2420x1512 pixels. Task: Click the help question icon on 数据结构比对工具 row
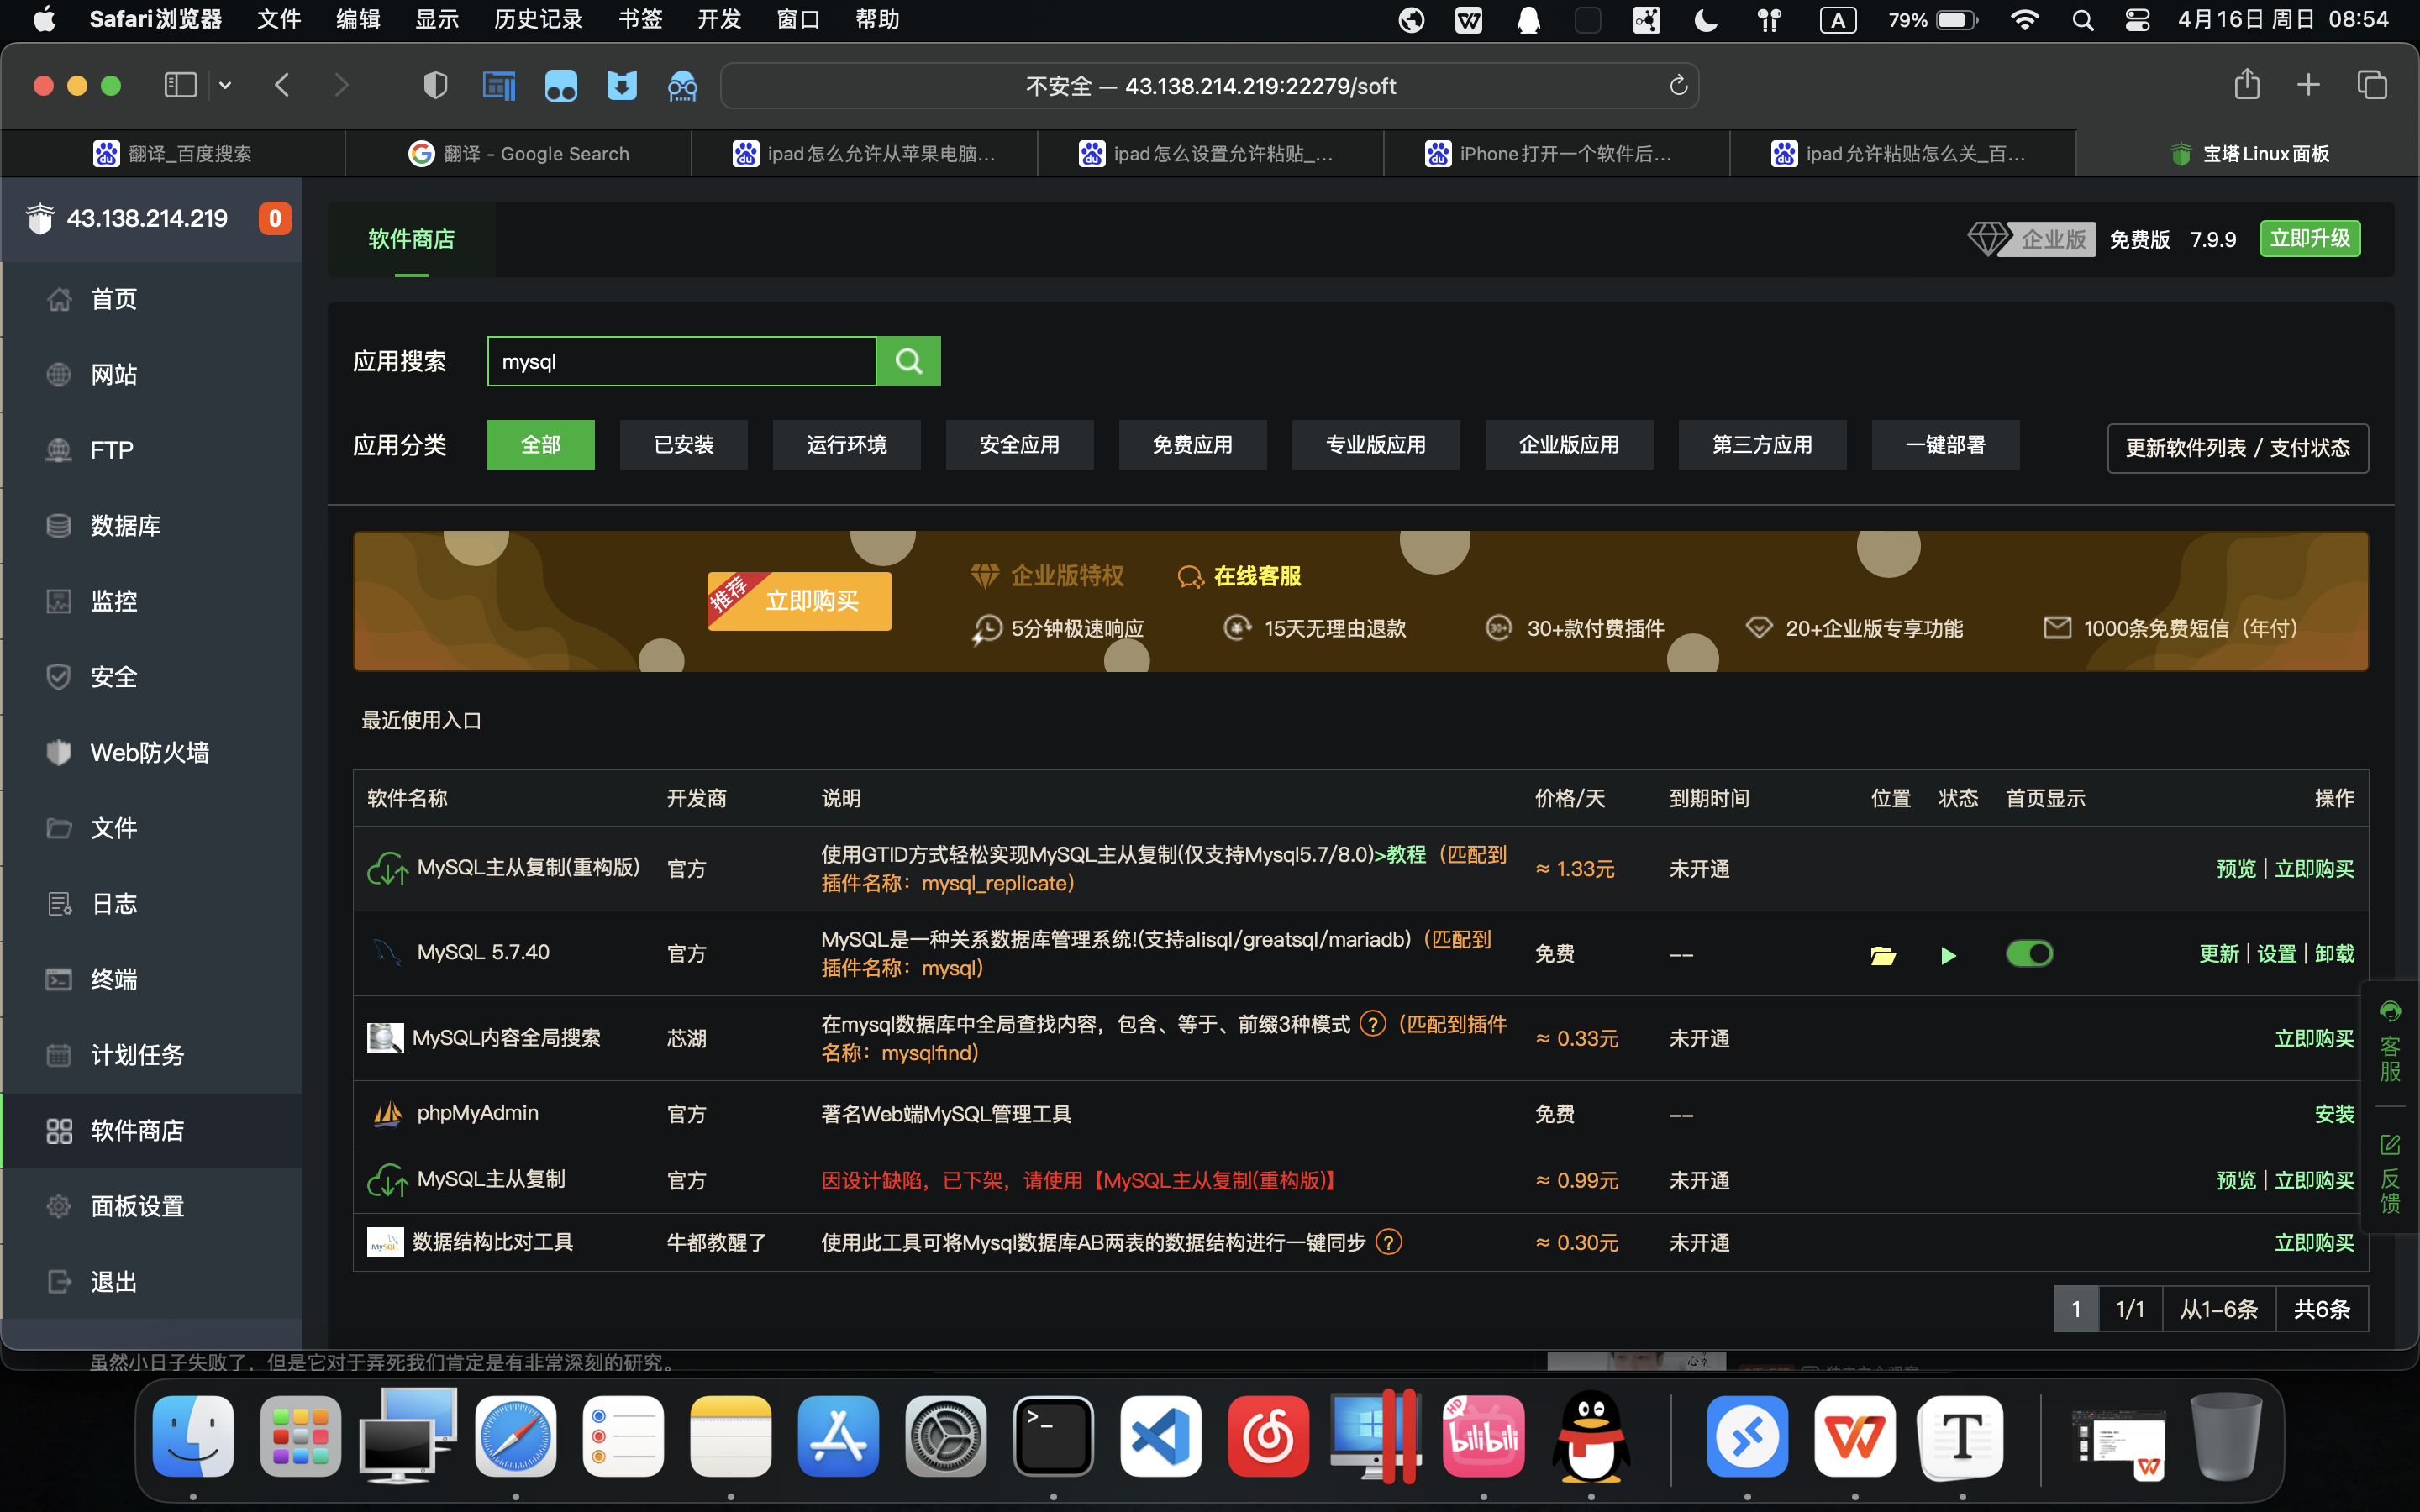click(x=1389, y=1241)
